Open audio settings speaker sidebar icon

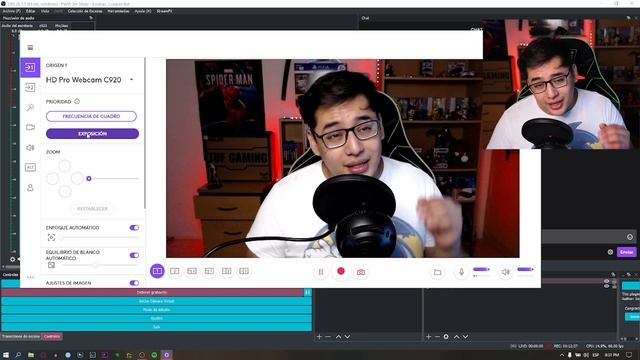click(x=30, y=147)
